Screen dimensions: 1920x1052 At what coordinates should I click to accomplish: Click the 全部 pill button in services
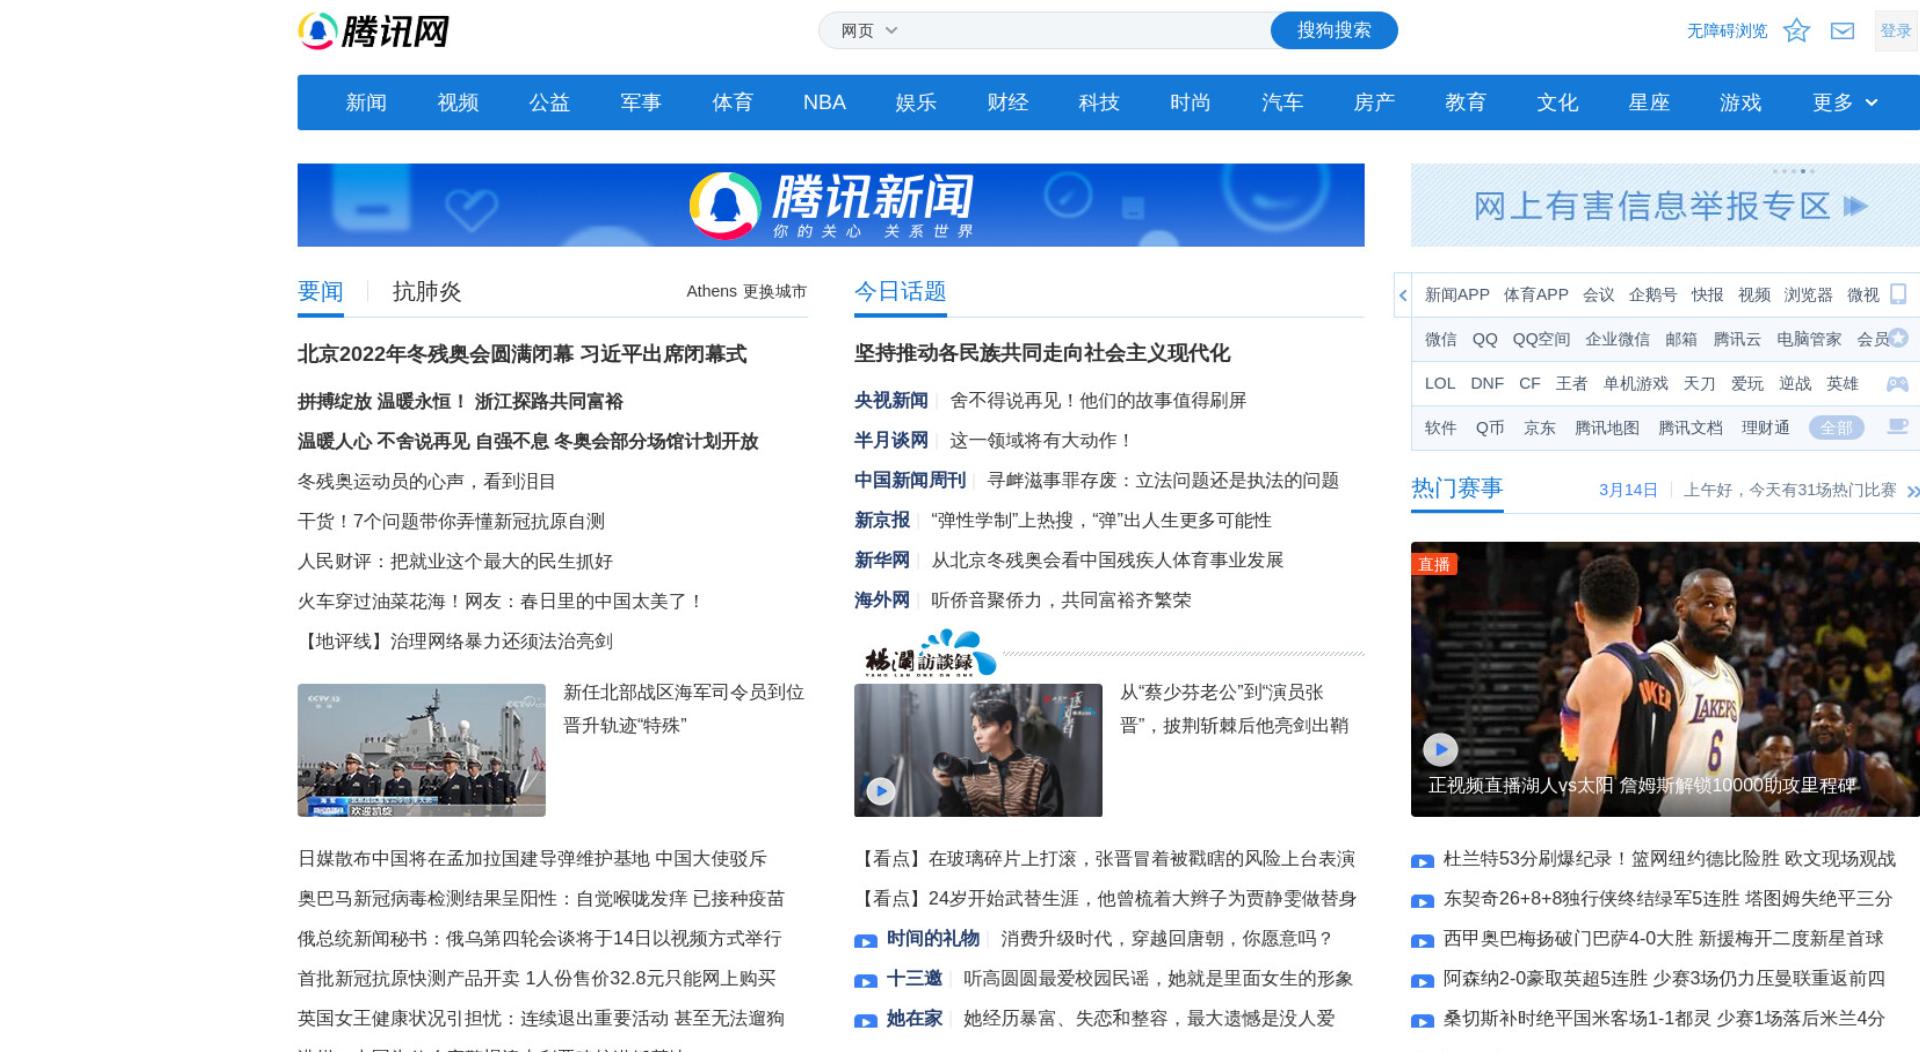[x=1836, y=428]
